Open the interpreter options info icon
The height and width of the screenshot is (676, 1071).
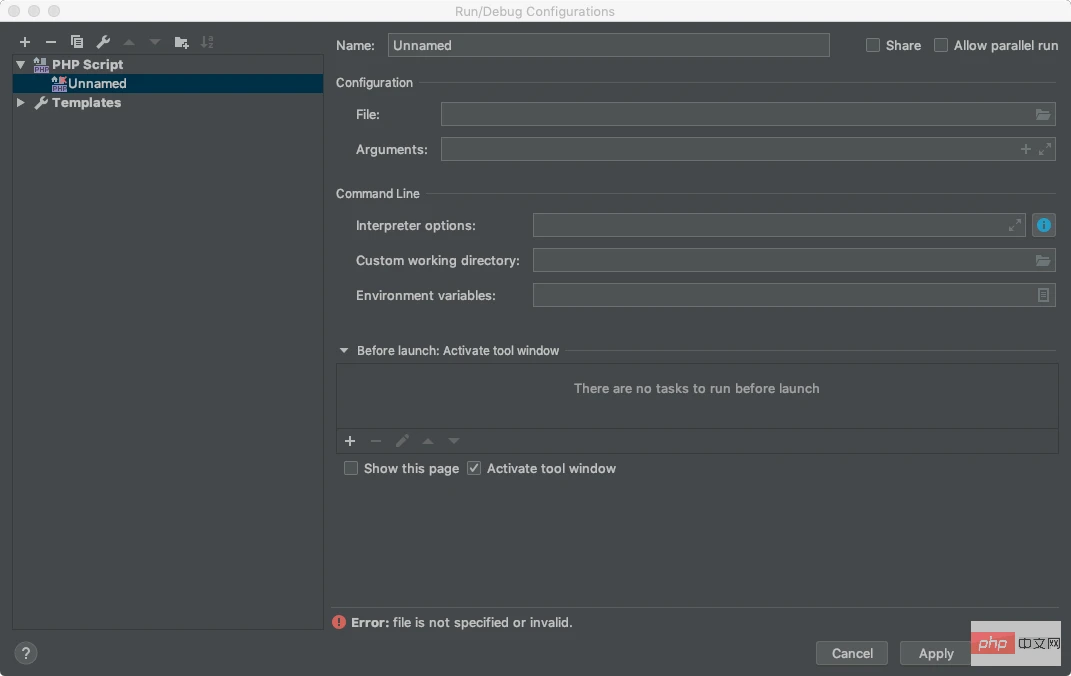coord(1044,225)
